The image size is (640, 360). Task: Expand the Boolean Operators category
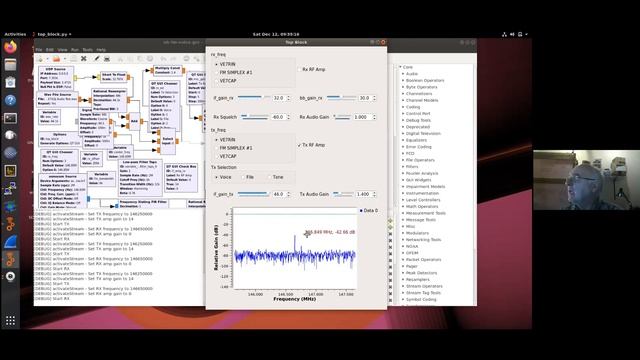pos(403,80)
